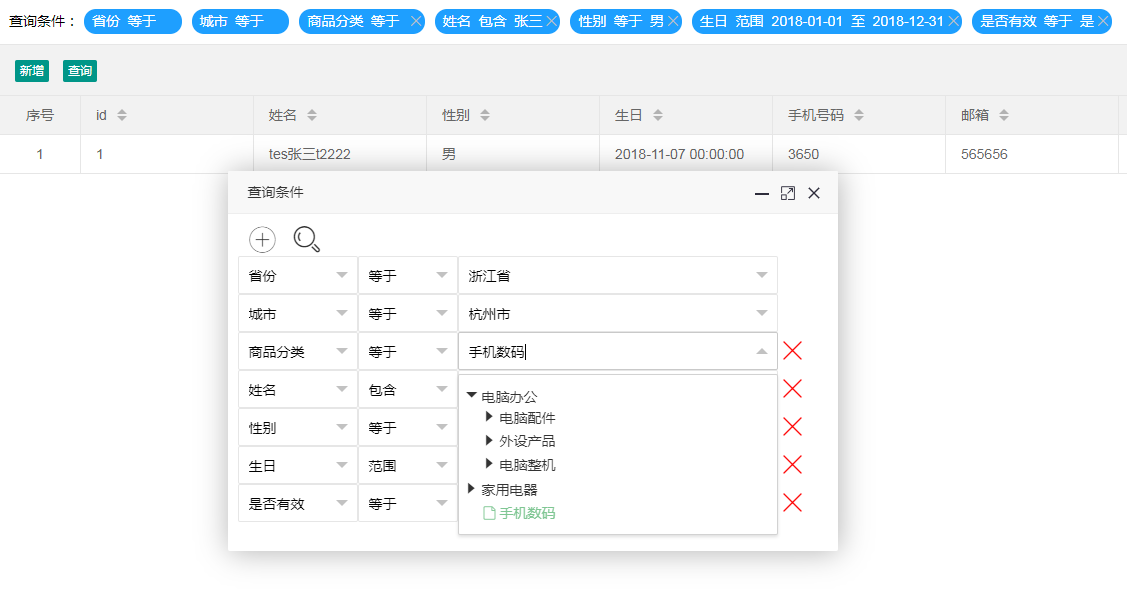
Task: Click the plus icon to add condition
Action: pos(262,239)
